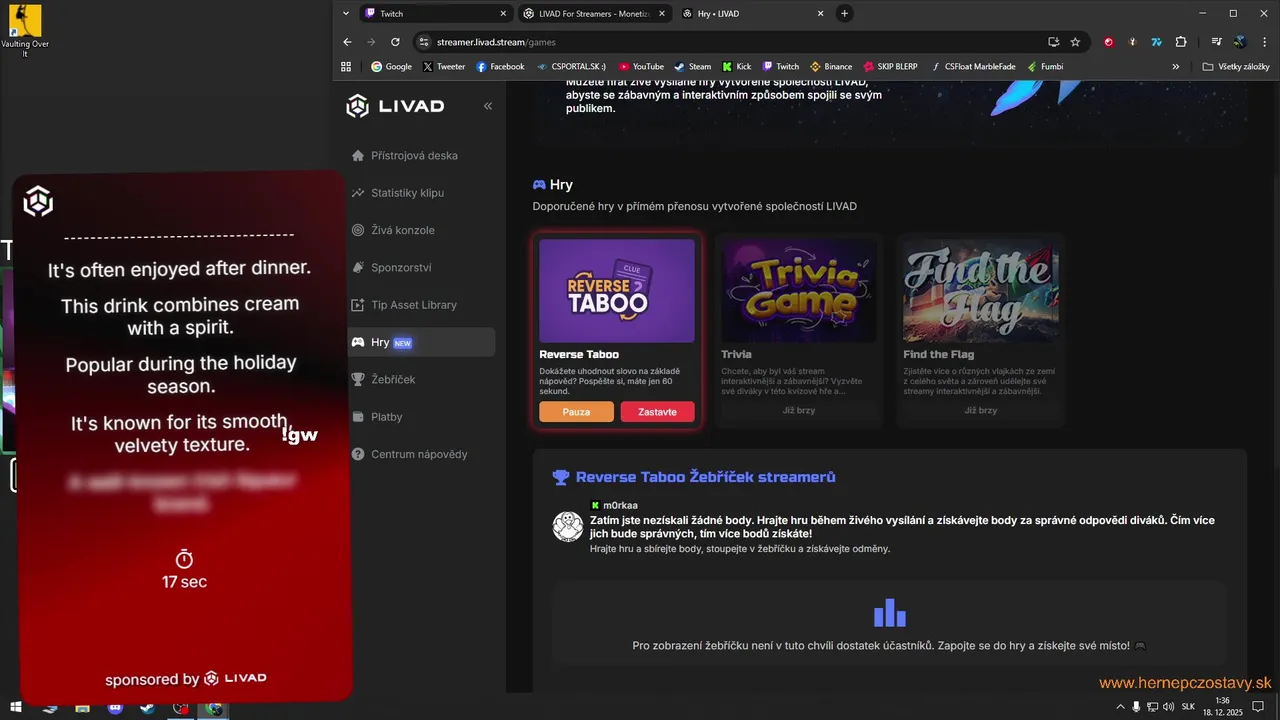Viewport: 1280px width, 720px height.
Task: Open the Binance bookmark
Action: [x=831, y=67]
